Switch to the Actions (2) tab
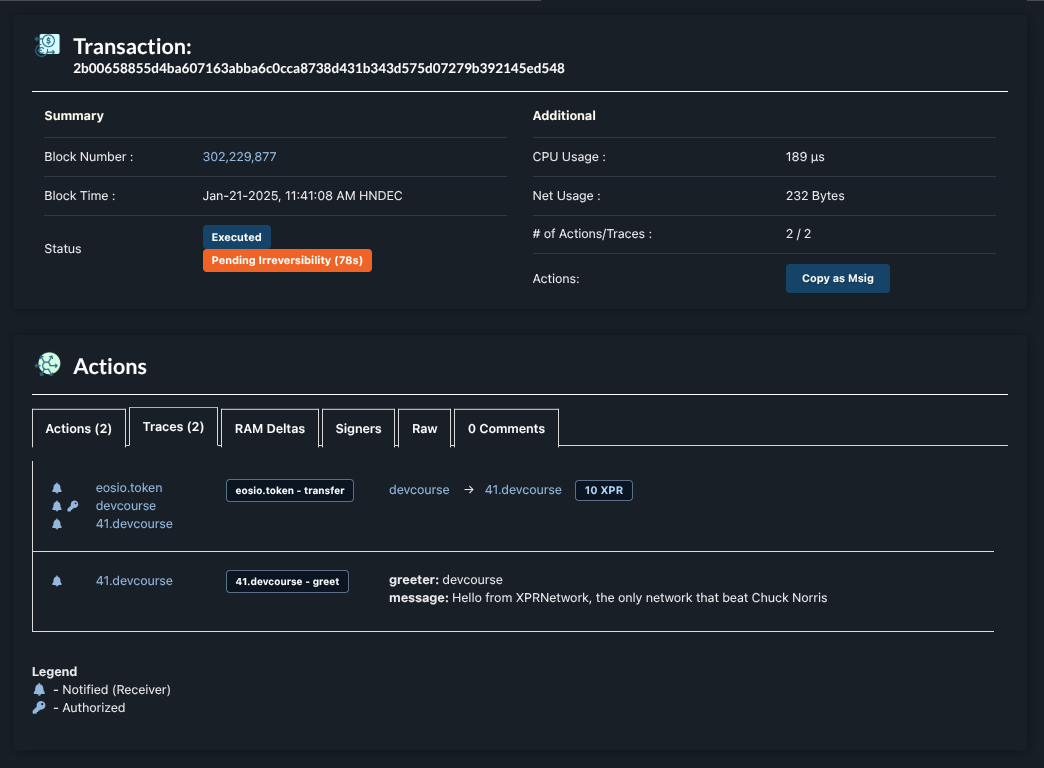This screenshot has height=768, width=1044. pyautogui.click(x=79, y=428)
